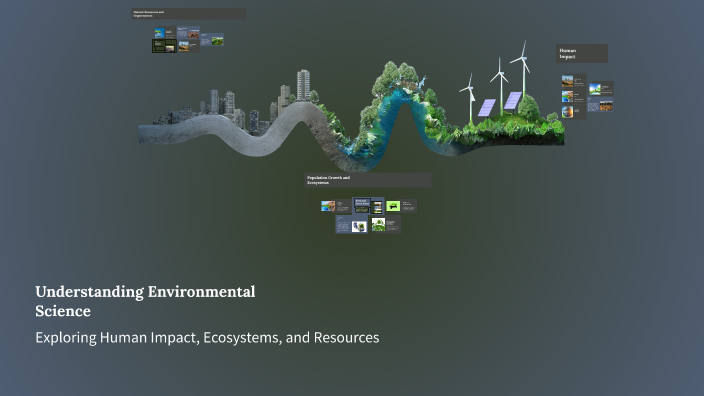The height and width of the screenshot is (396, 704).
Task: Open the Human Impact topic label
Action: [x=582, y=53]
